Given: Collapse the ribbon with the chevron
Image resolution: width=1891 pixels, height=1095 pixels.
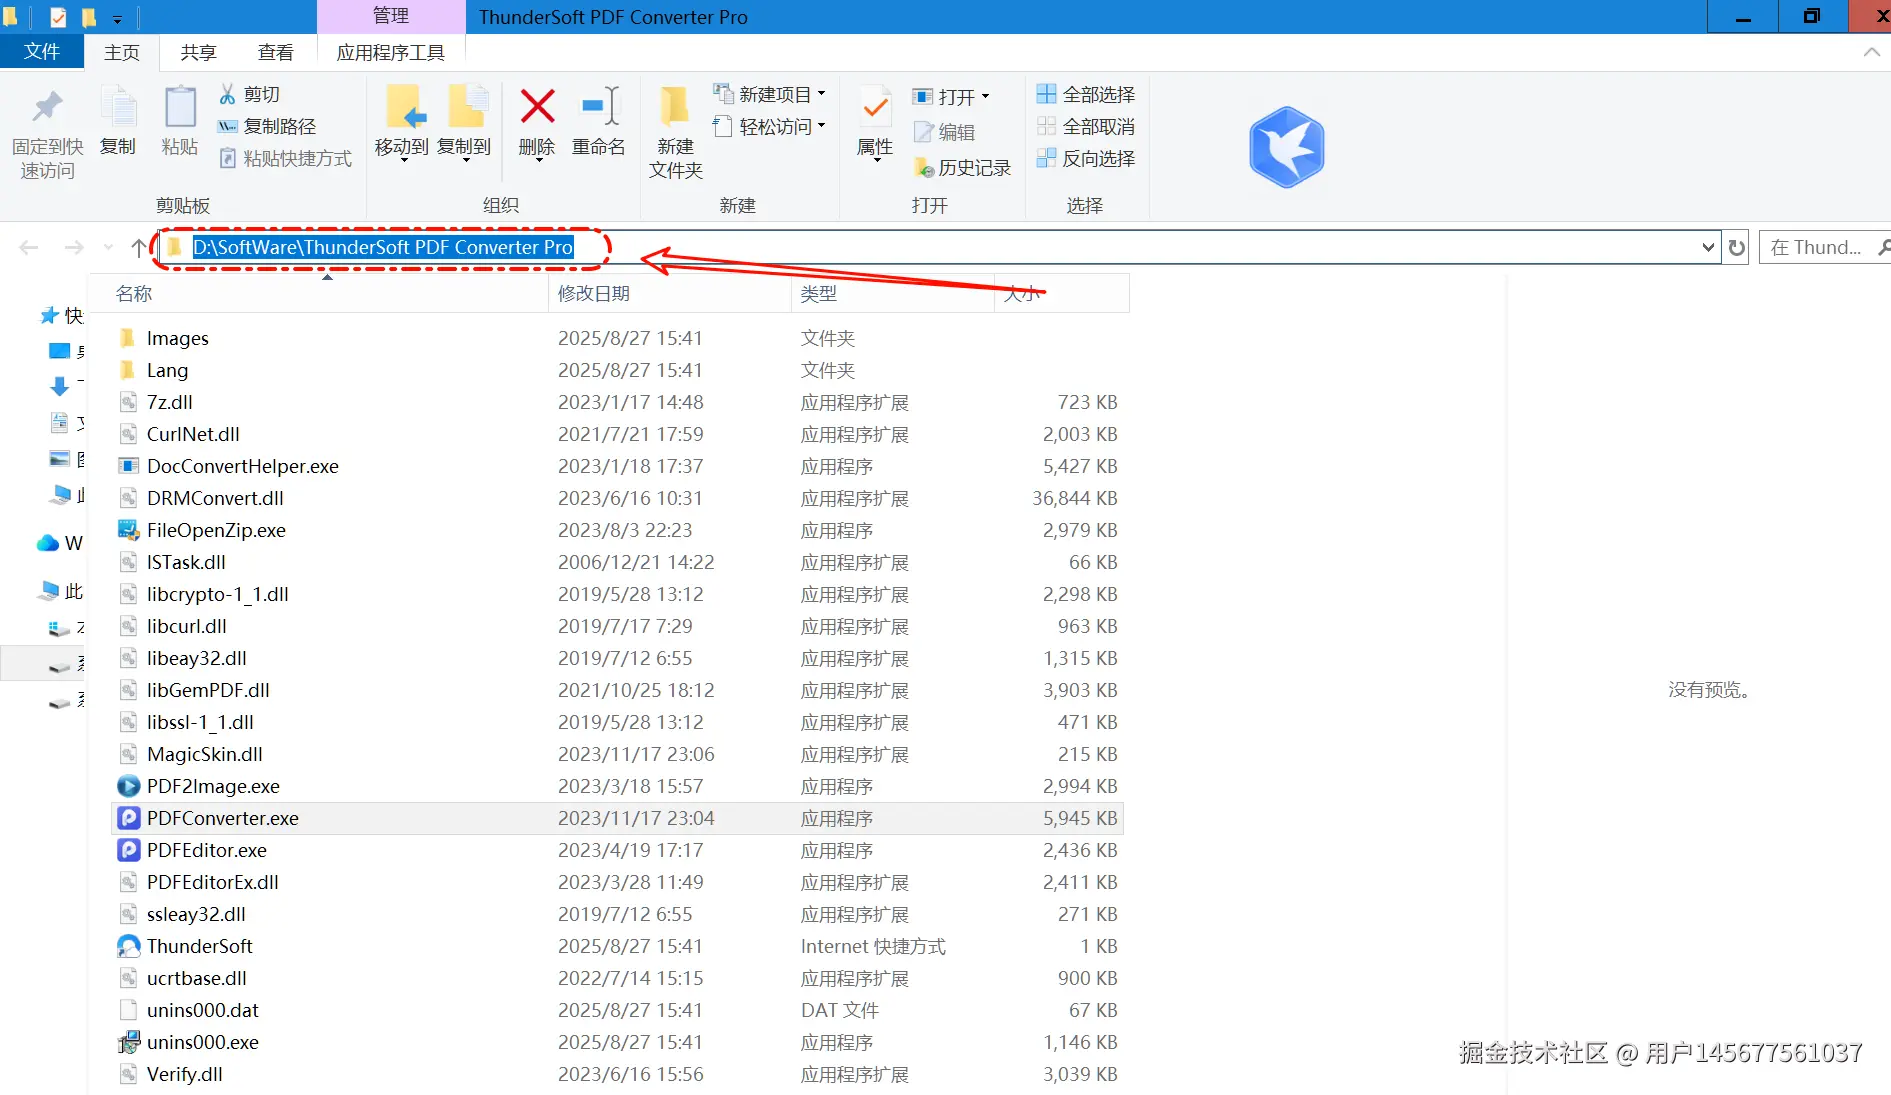Looking at the screenshot, I should tap(1872, 52).
